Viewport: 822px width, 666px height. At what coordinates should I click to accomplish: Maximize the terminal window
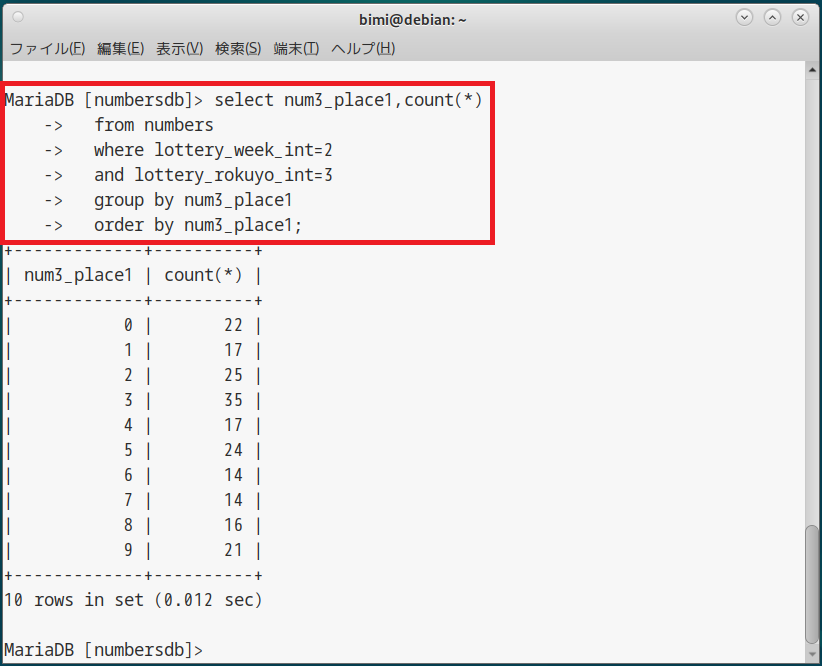click(772, 18)
